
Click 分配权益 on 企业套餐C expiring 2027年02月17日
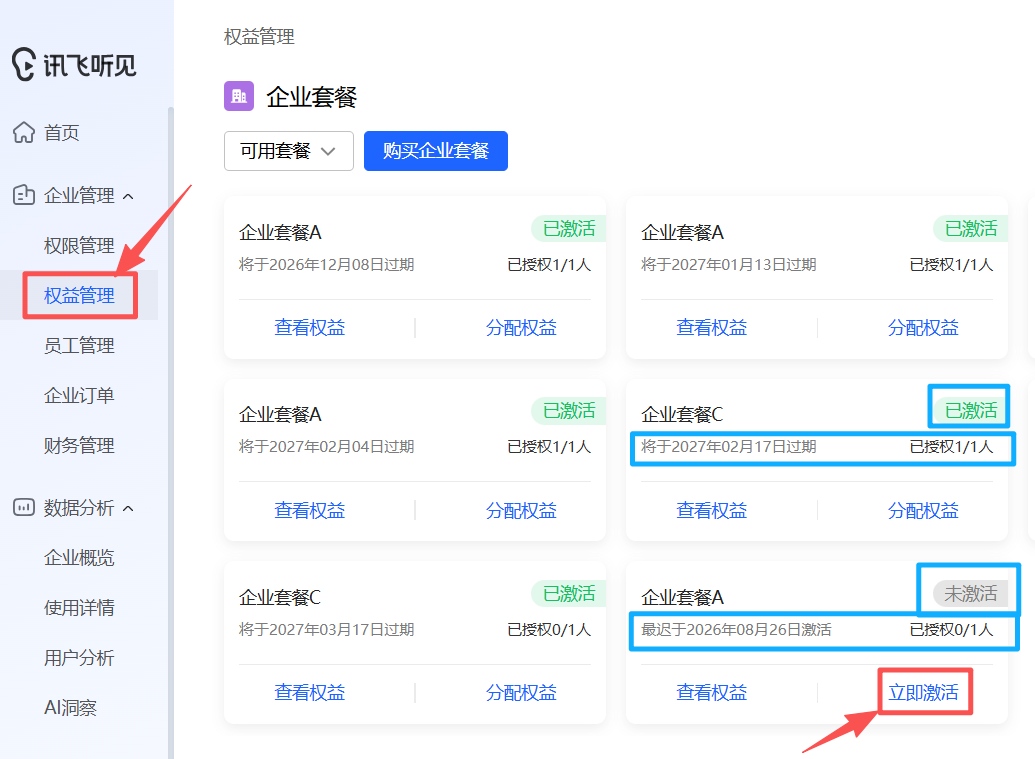click(924, 510)
